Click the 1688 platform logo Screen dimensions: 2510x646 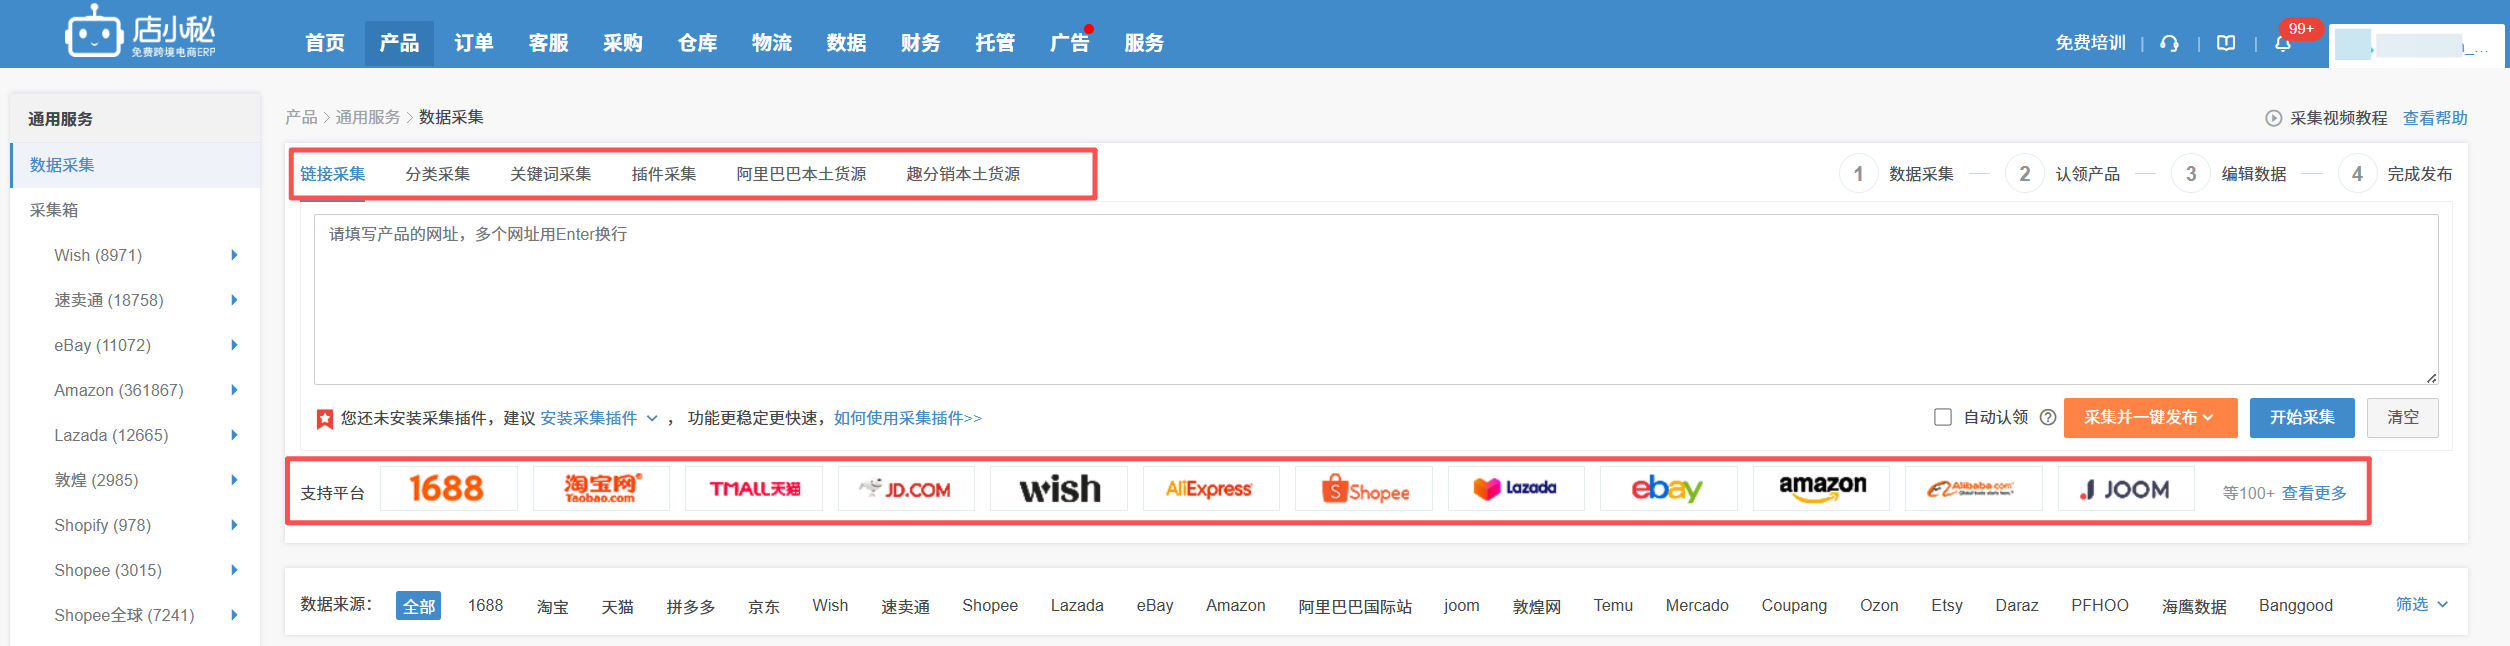click(x=448, y=489)
